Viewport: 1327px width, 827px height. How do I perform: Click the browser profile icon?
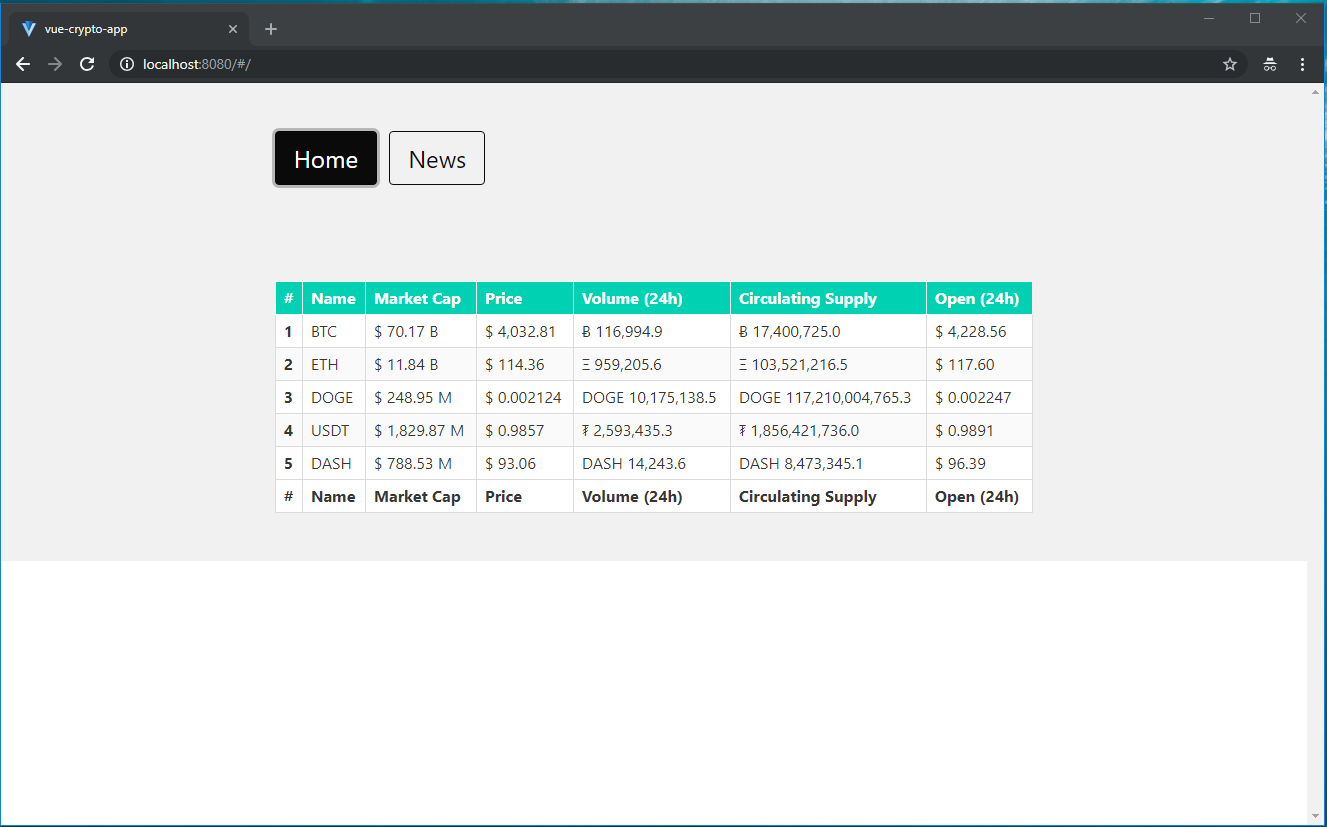[1268, 63]
